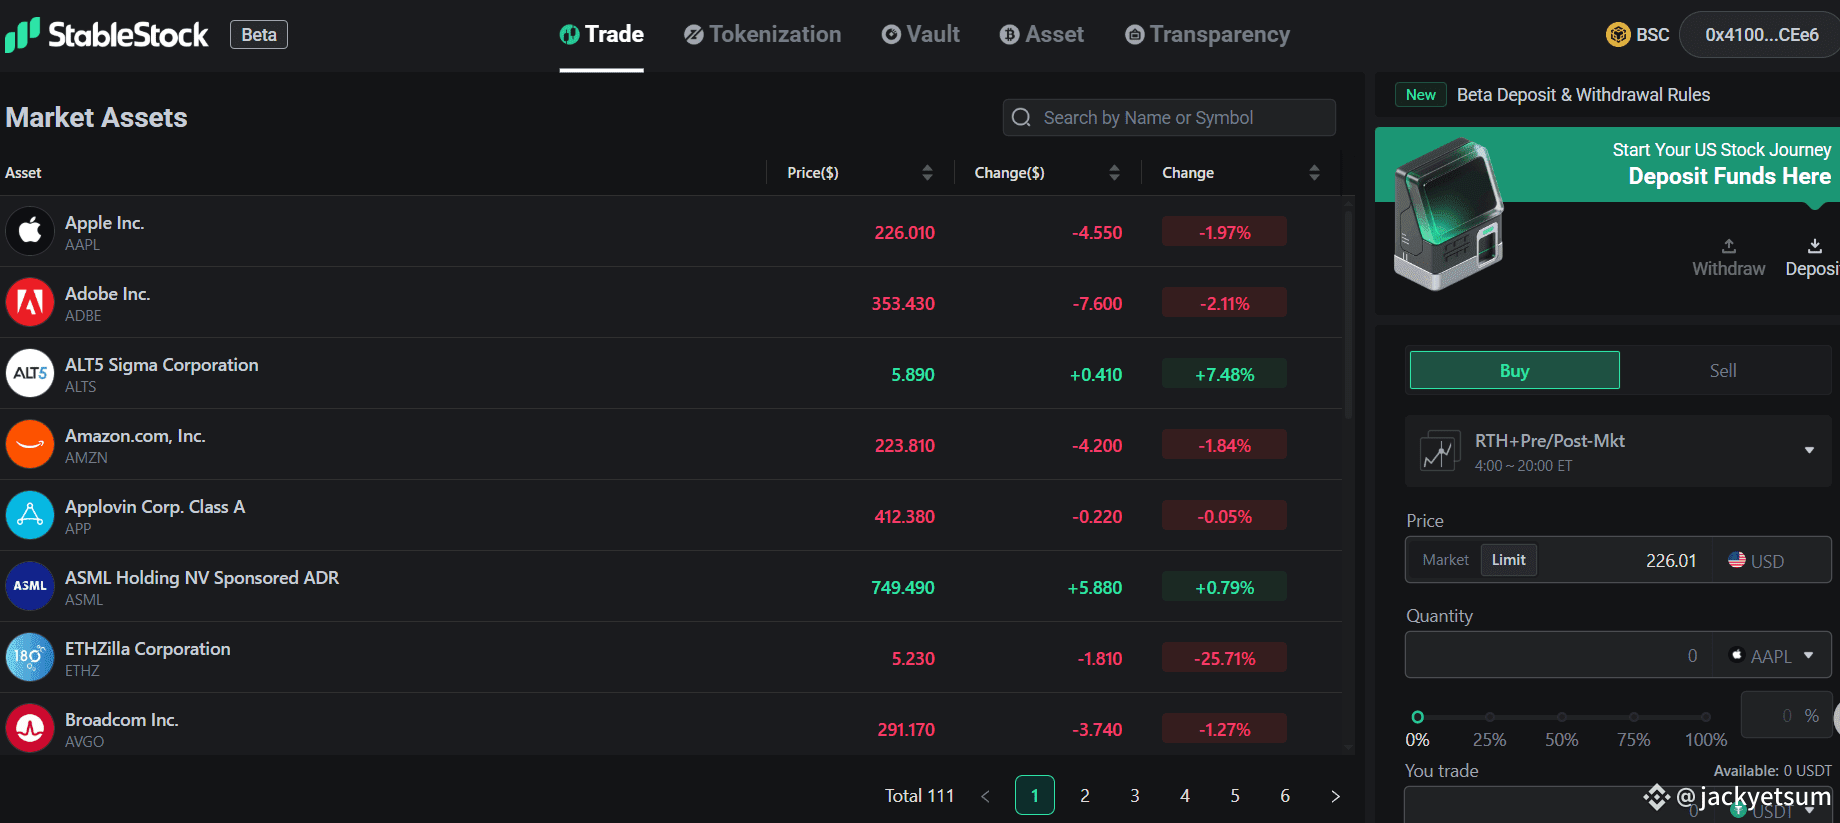Select the ALT5 Sigma Corporation row name
1840x823 pixels.
tap(162, 365)
